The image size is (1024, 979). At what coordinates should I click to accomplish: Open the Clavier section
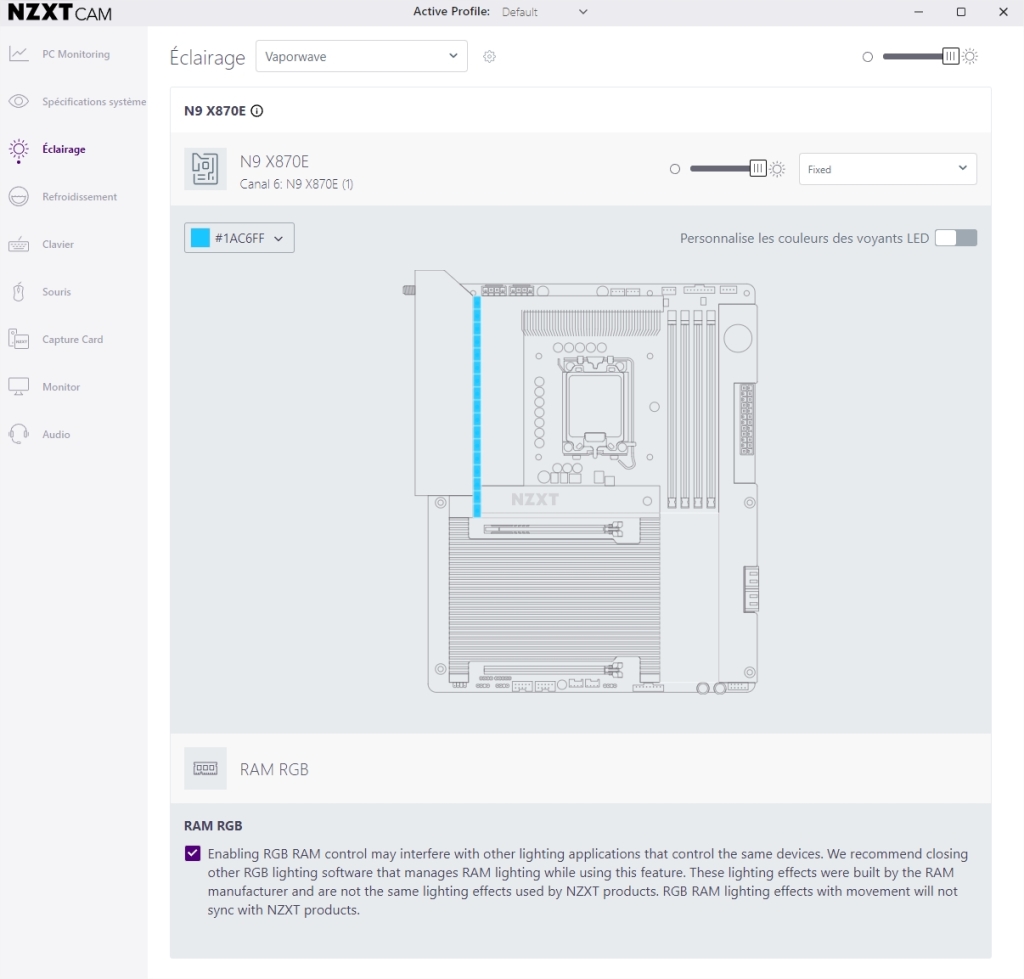[x=58, y=244]
